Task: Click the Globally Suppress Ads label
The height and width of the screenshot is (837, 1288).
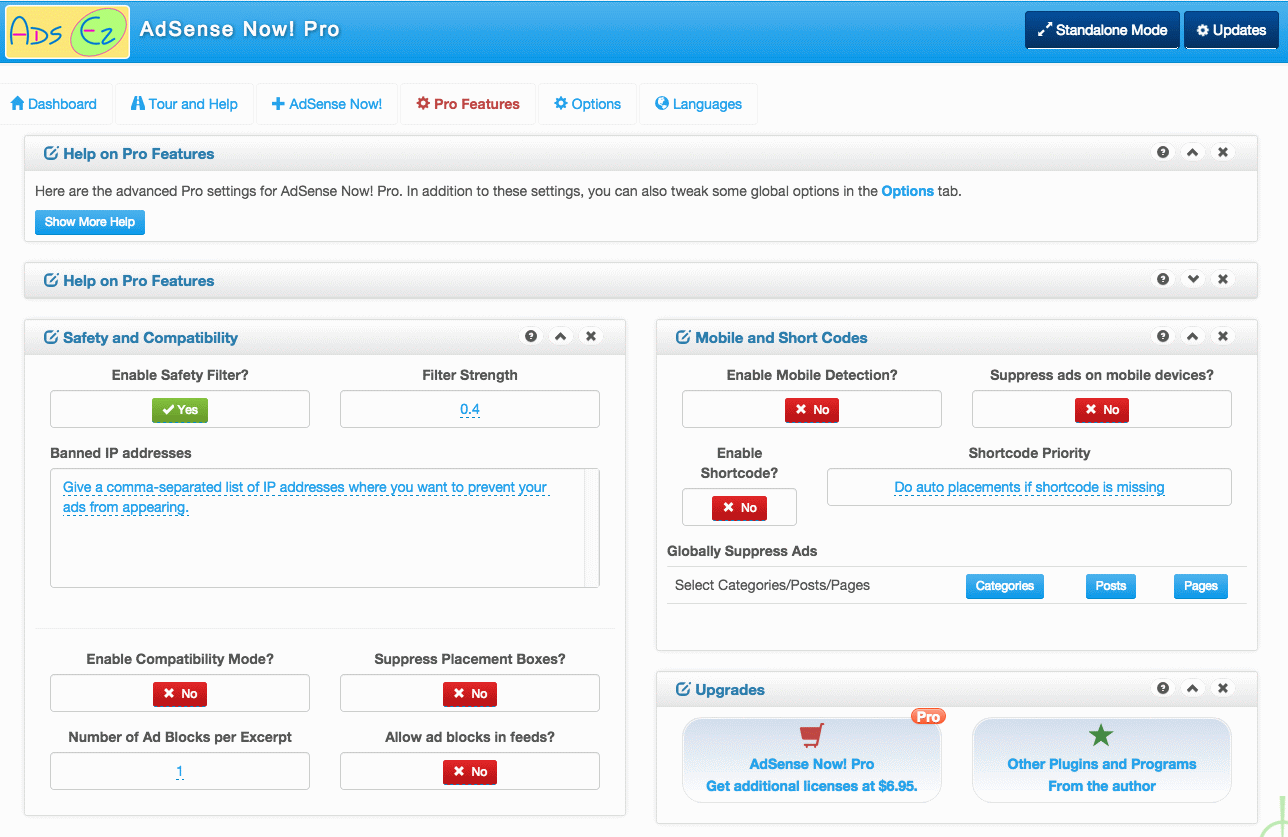Action: click(742, 551)
